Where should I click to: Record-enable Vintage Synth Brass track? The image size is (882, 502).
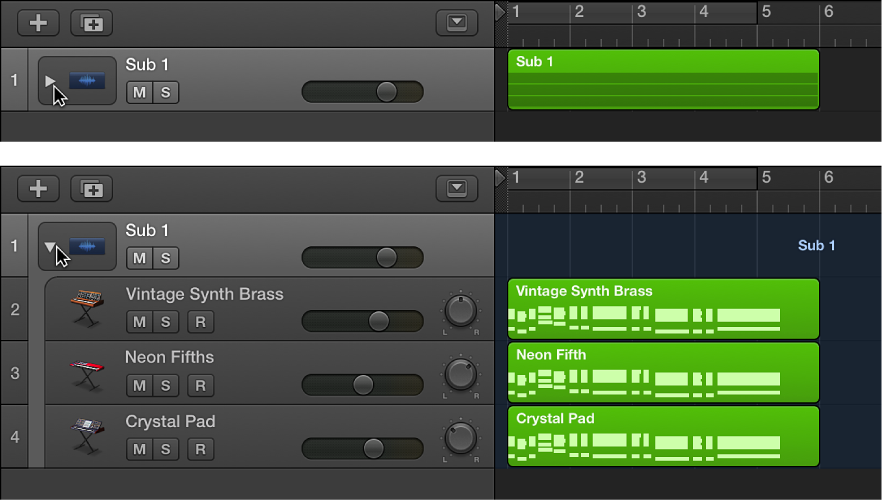(x=200, y=322)
